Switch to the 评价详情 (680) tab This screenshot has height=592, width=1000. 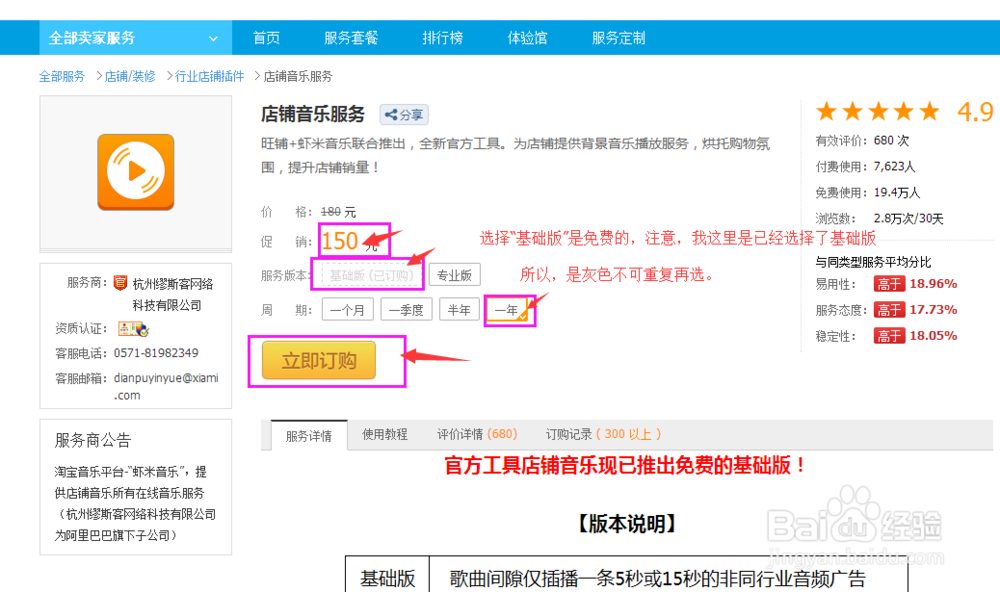click(x=477, y=434)
